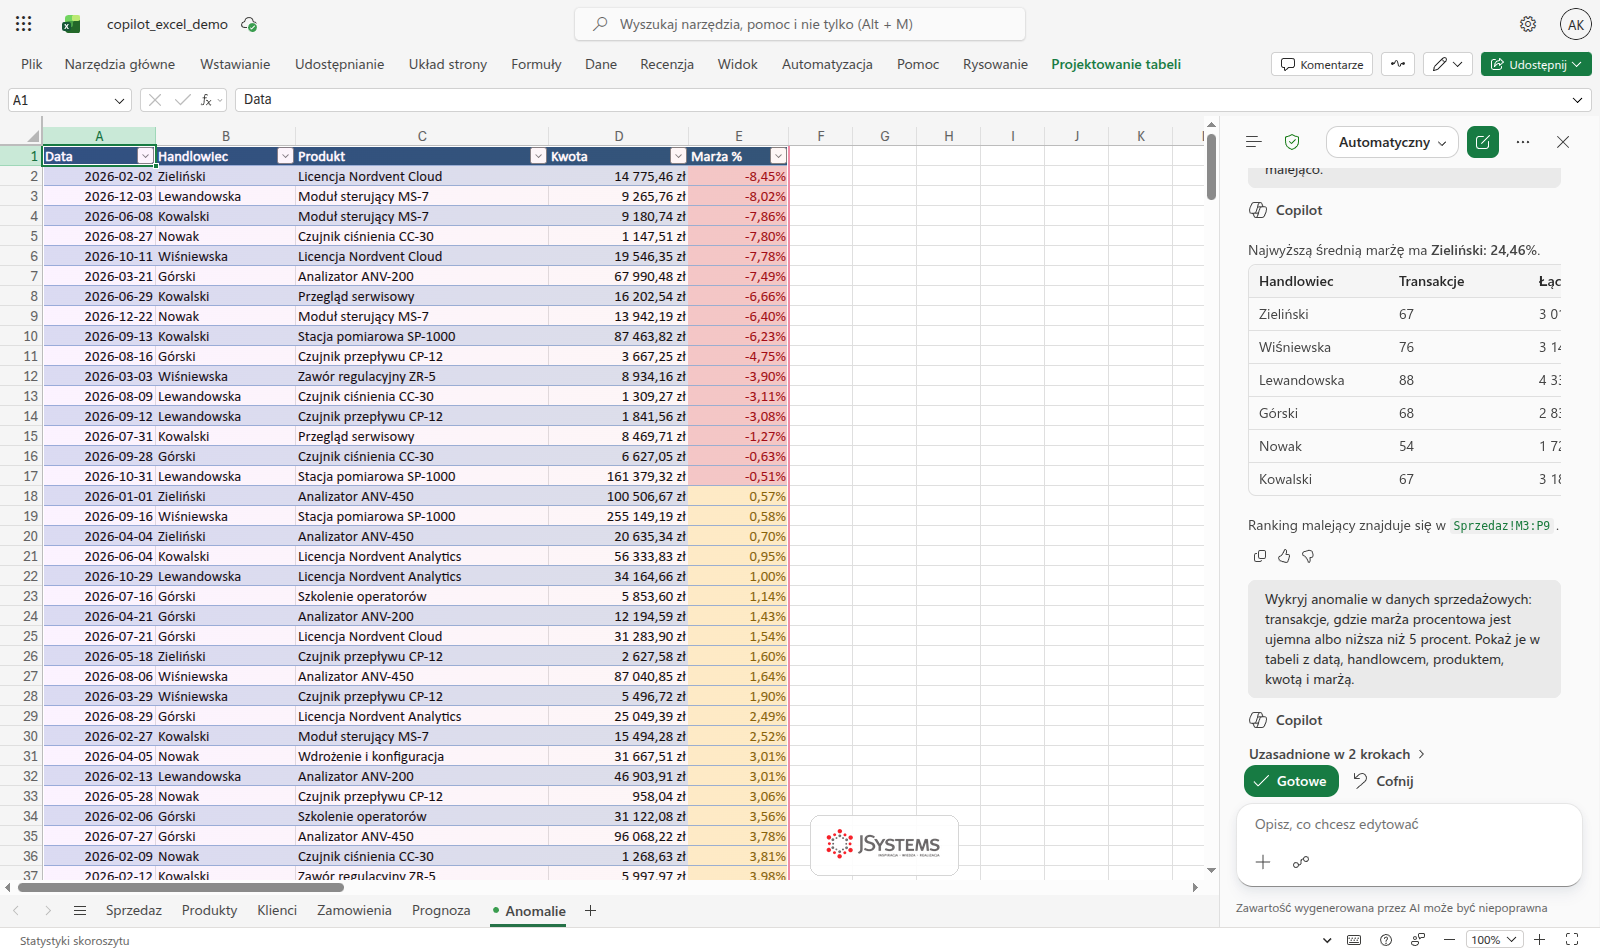Copy the Copilot ranking response

(1260, 556)
